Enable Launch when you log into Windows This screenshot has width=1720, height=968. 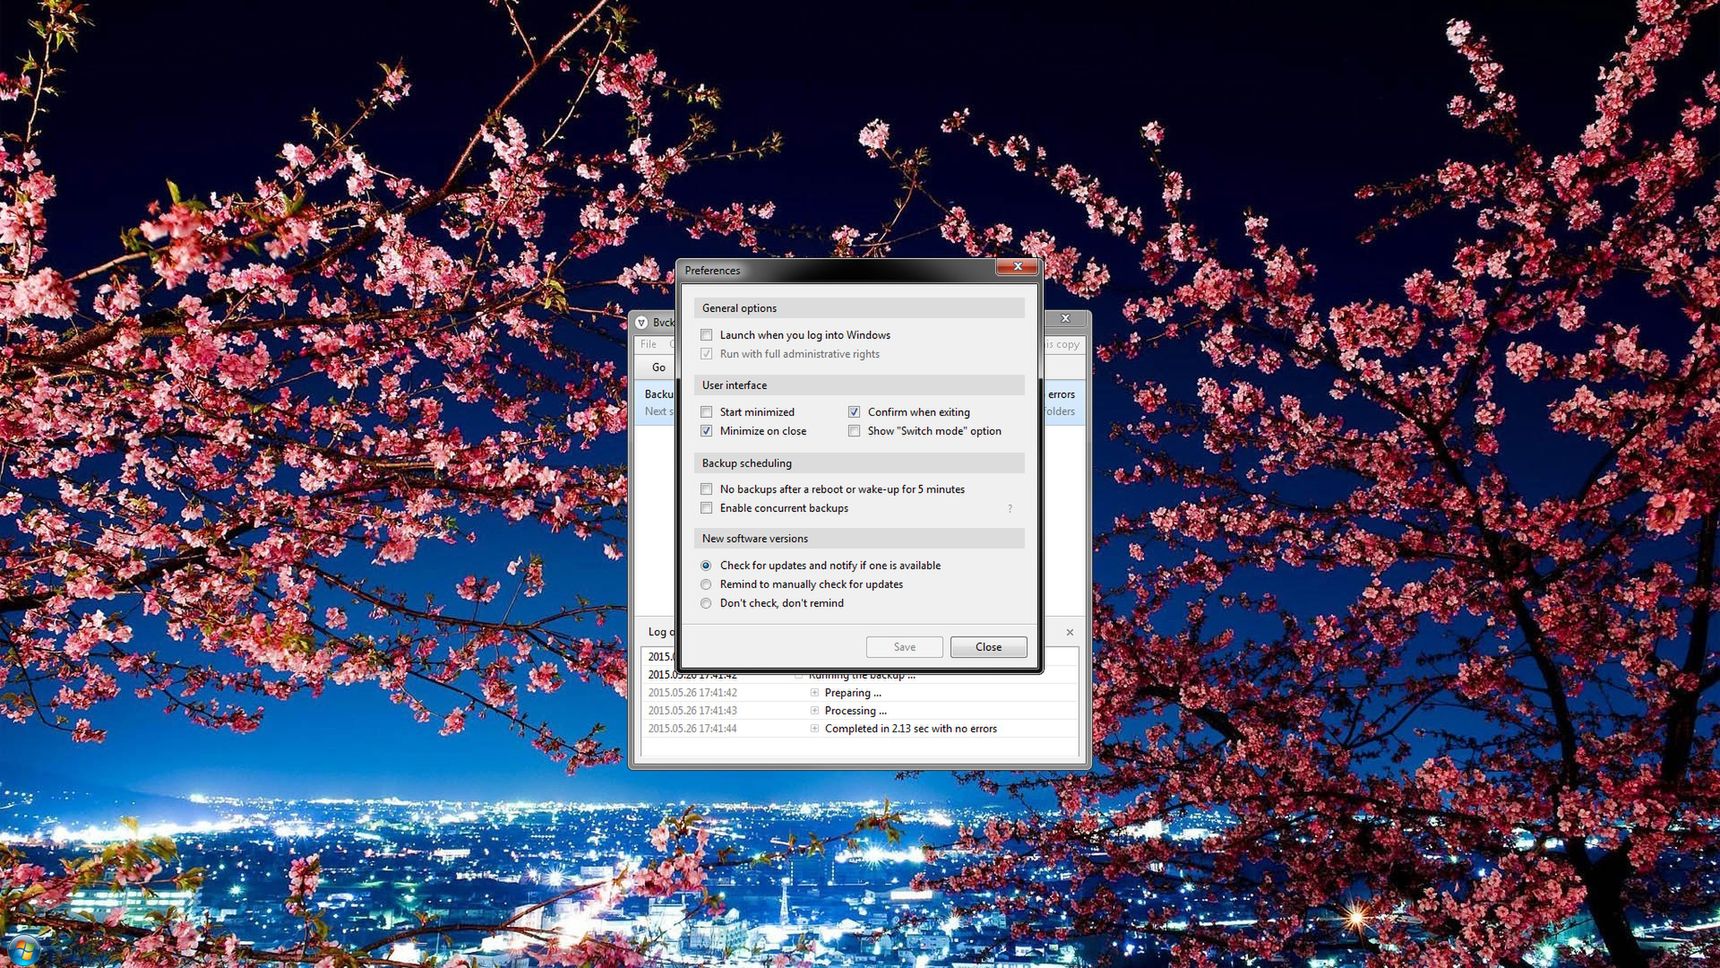point(706,335)
